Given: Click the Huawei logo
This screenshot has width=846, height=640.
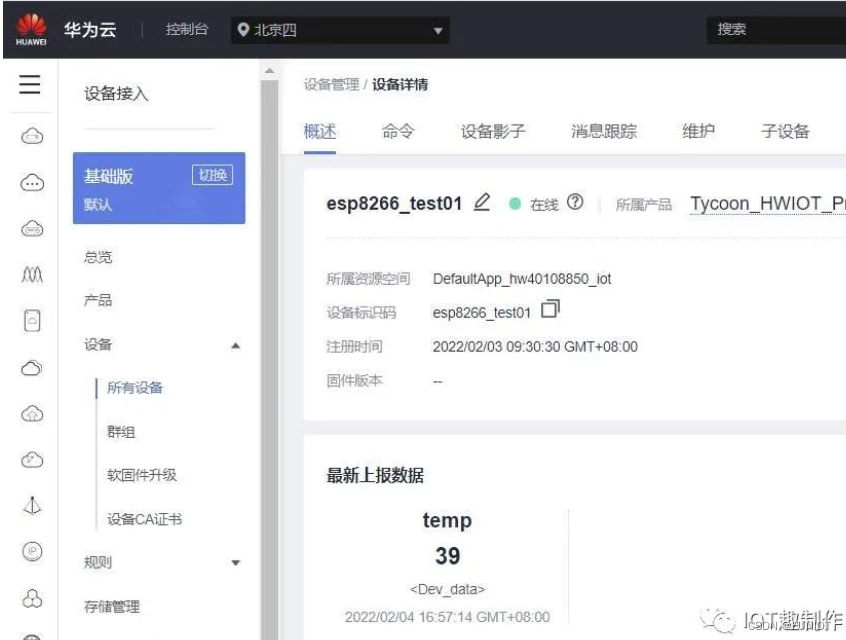Looking at the screenshot, I should (31, 29).
